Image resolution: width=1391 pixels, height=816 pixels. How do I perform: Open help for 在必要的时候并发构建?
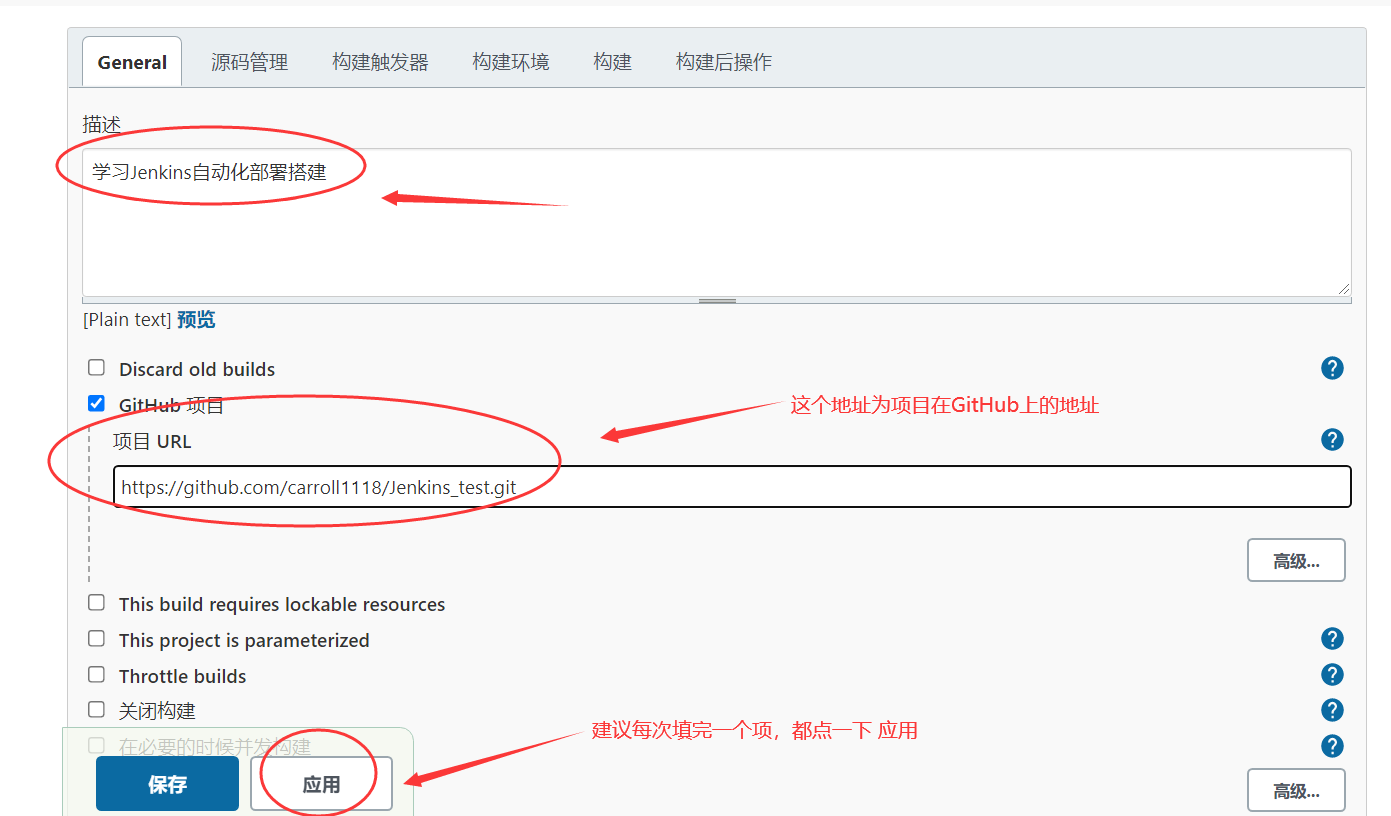(x=1332, y=746)
